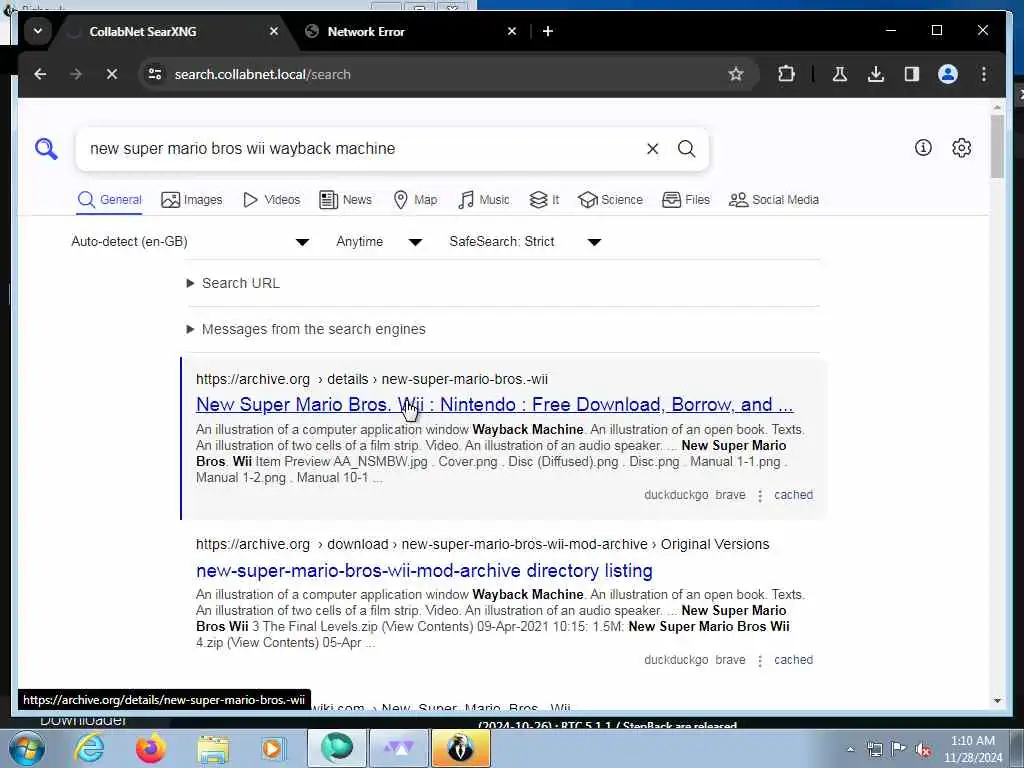This screenshot has height=768, width=1024.
Task: Open SearXNG preferences gear
Action: click(x=961, y=148)
